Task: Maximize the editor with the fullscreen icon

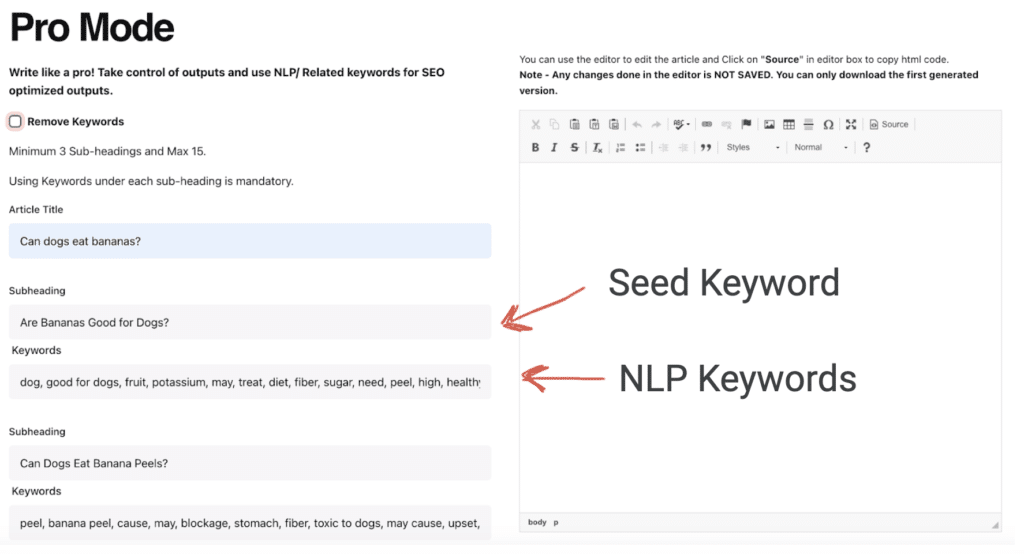Action: pyautogui.click(x=851, y=125)
